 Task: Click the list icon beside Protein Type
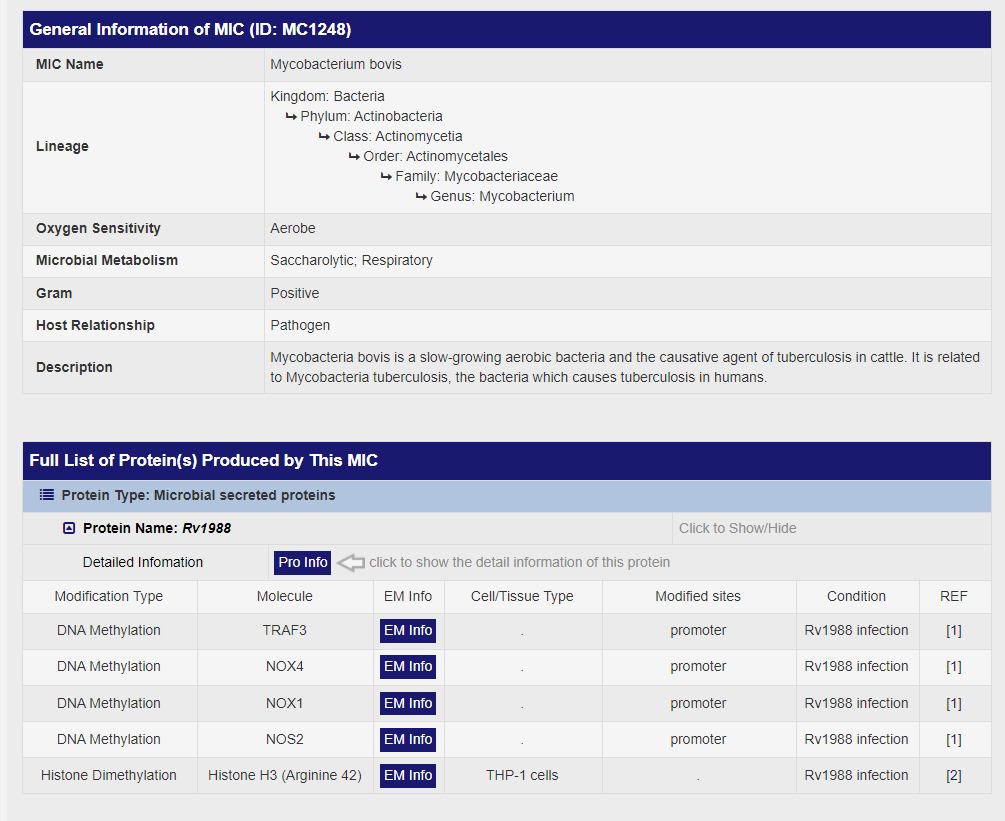46,495
